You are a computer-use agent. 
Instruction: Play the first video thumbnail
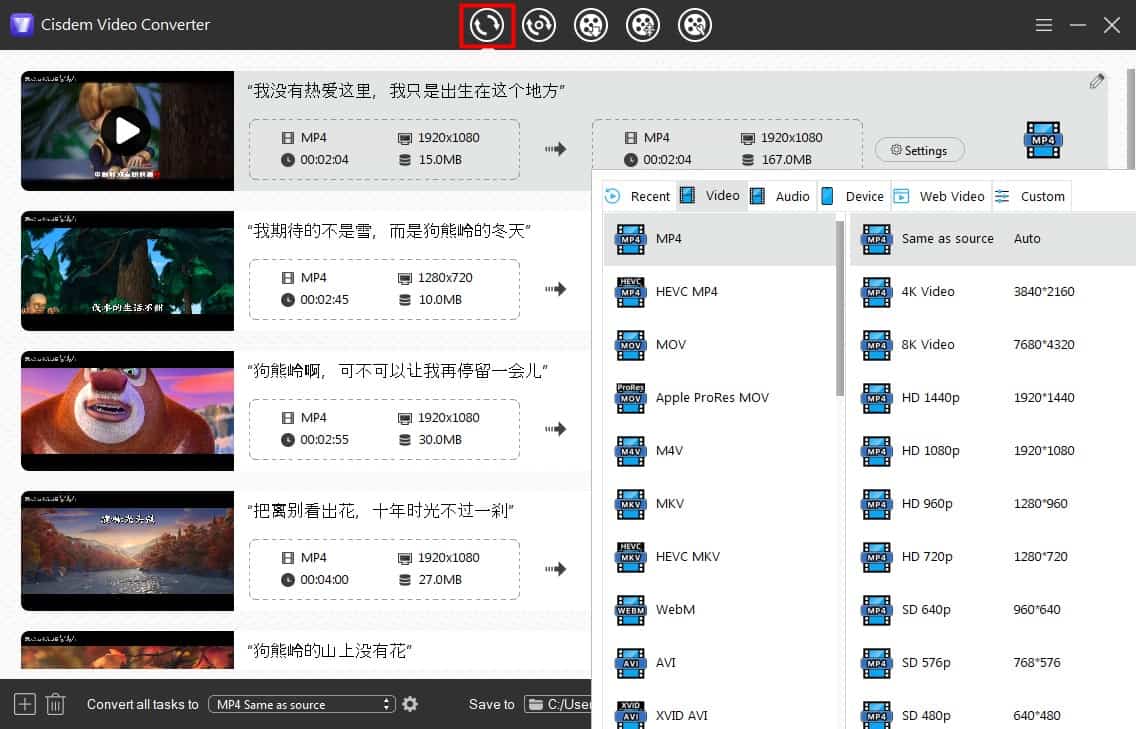tap(126, 130)
